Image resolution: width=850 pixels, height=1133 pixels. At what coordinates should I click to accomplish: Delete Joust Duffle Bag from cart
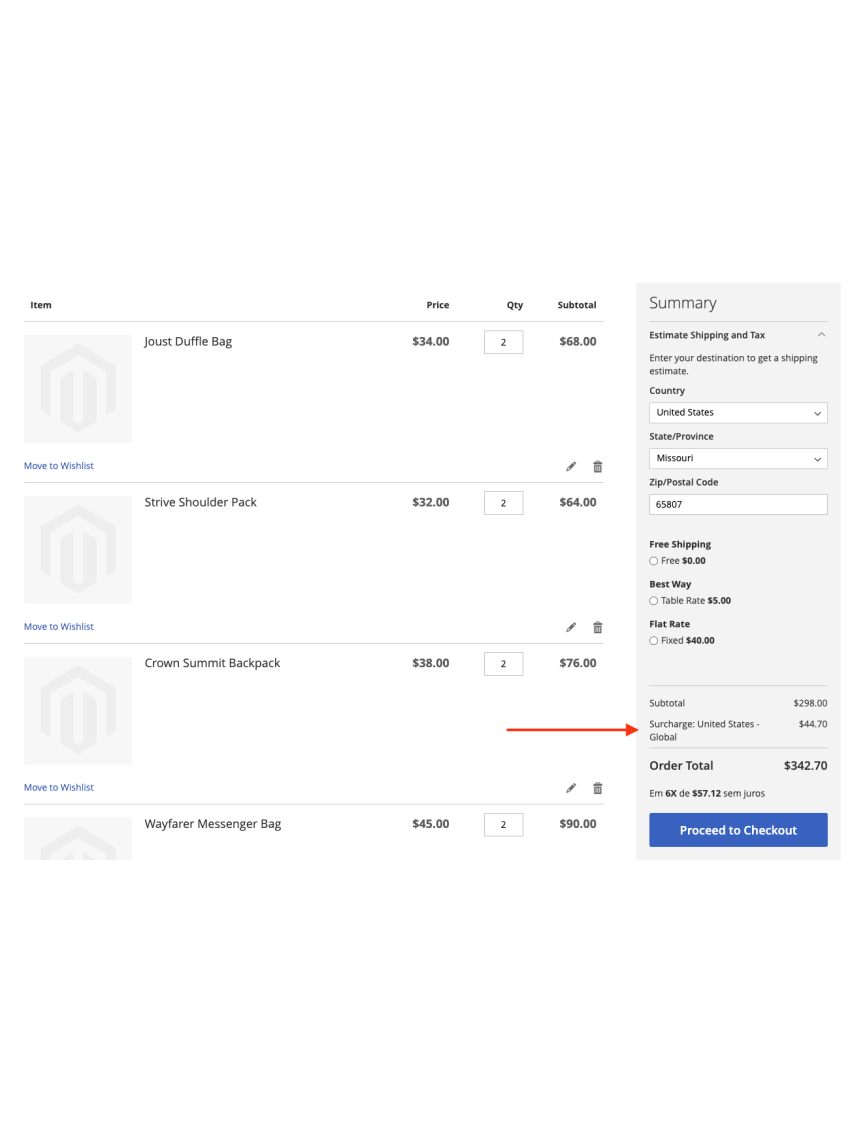[x=598, y=466]
